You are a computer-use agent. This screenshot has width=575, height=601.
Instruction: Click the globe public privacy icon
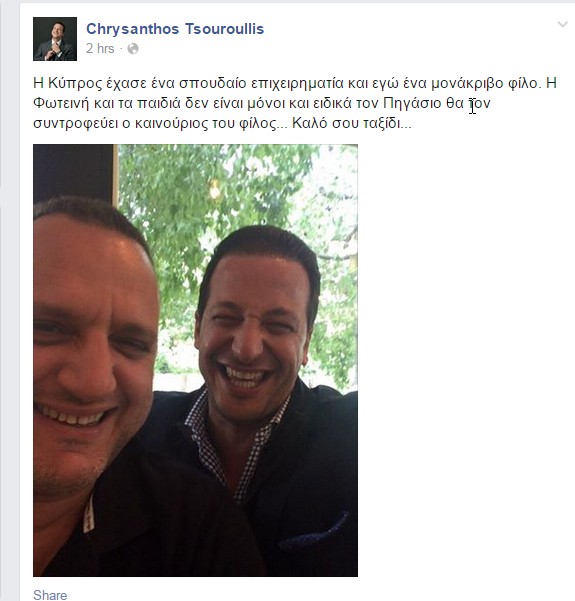(133, 49)
